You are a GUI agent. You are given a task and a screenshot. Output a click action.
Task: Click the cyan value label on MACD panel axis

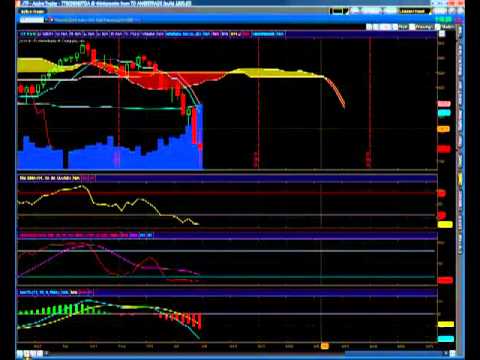(445, 339)
